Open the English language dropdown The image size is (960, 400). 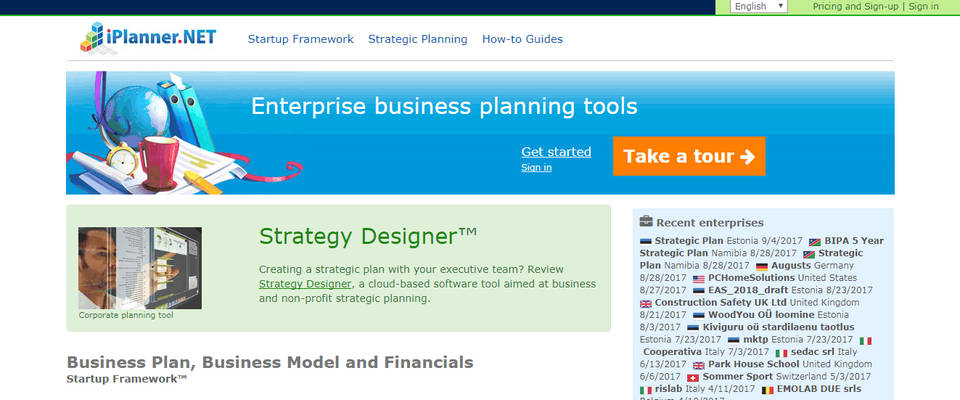759,6
